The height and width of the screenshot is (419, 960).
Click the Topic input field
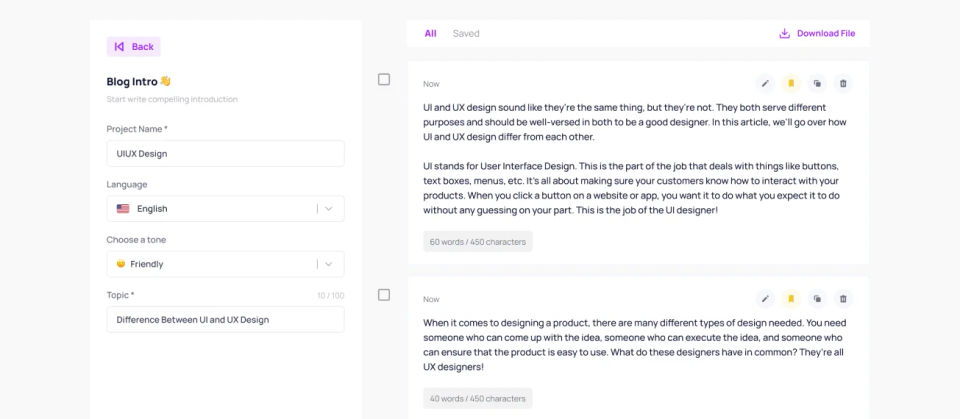[225, 319]
